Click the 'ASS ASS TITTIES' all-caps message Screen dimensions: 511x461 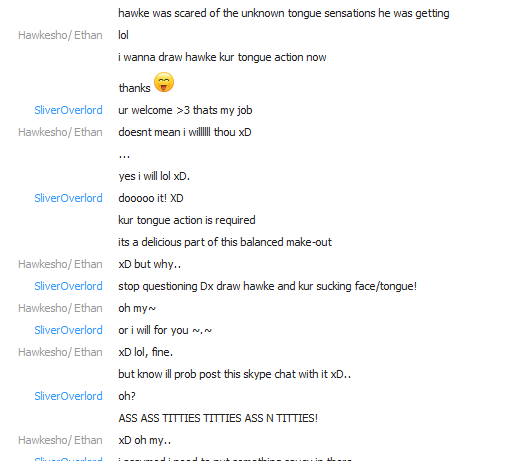point(218,418)
